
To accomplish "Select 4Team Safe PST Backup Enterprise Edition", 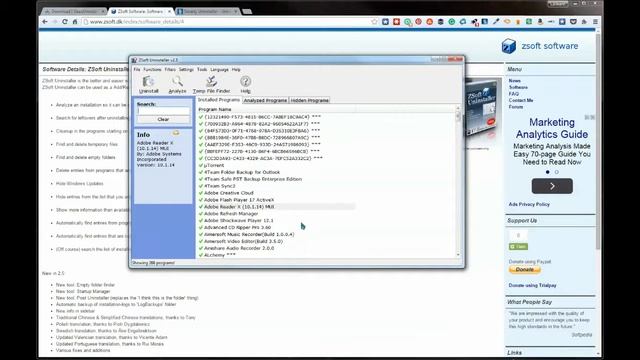I will click(253, 179).
